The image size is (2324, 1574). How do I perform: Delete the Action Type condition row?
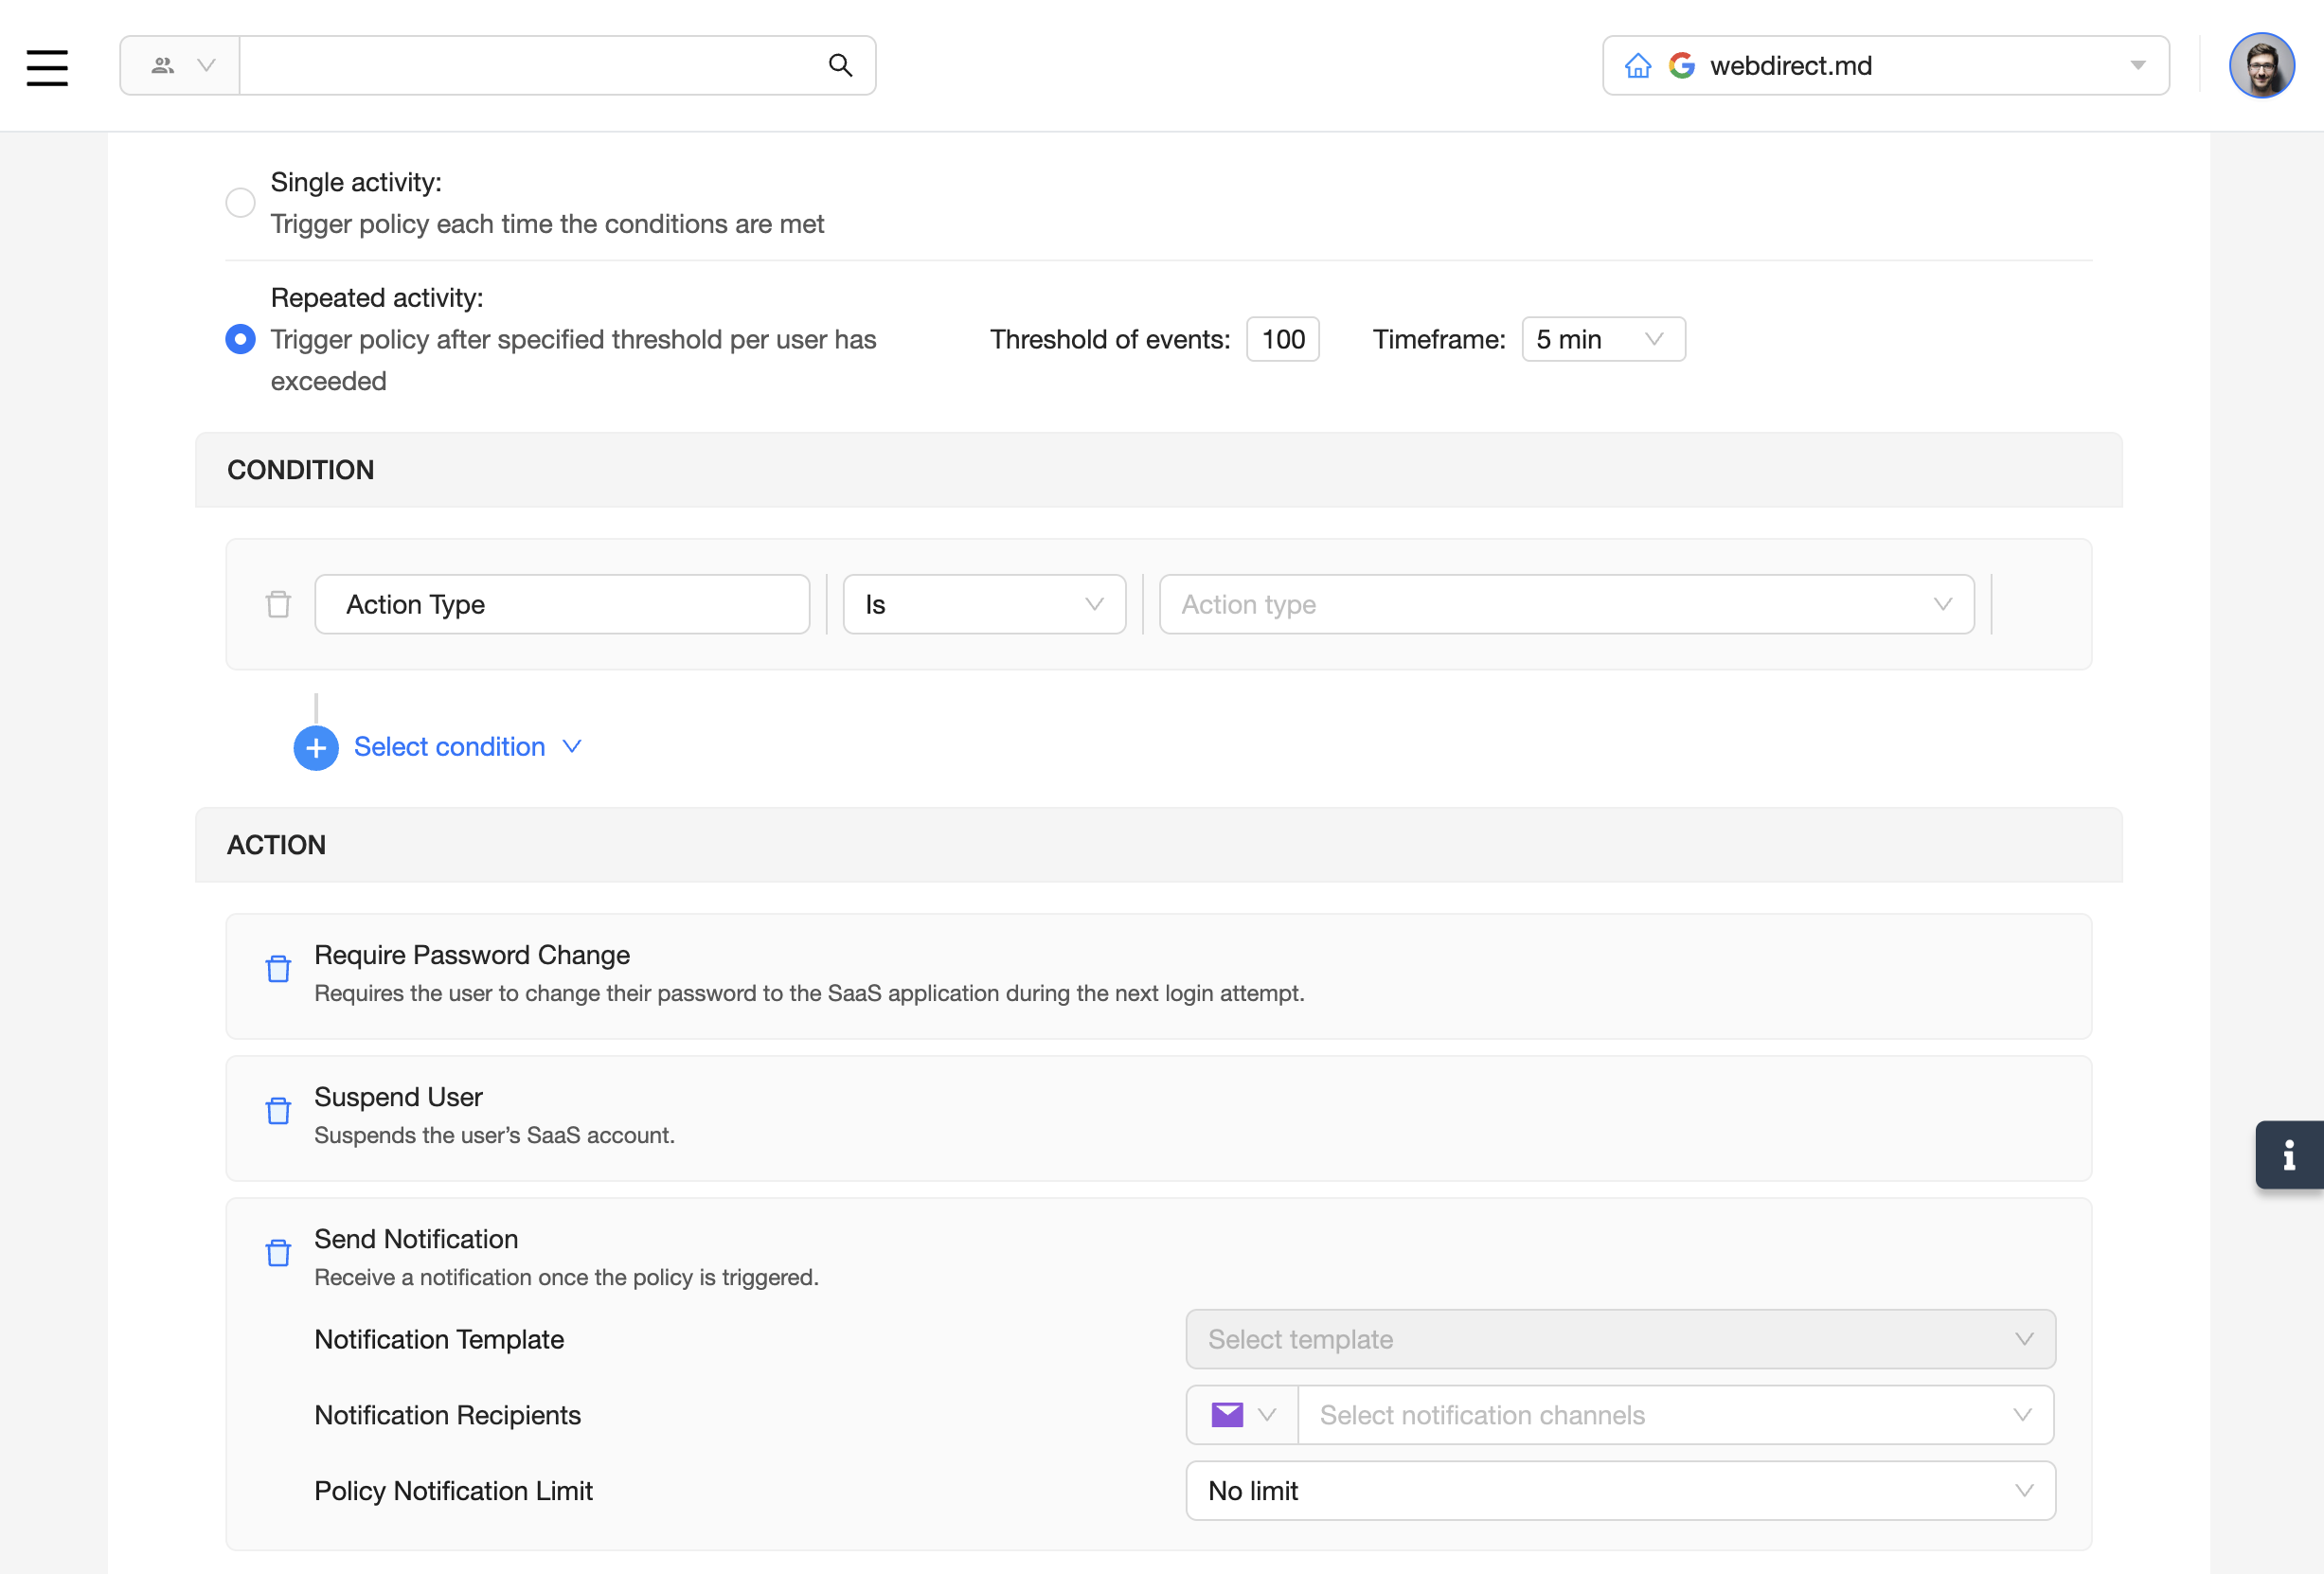[x=278, y=604]
